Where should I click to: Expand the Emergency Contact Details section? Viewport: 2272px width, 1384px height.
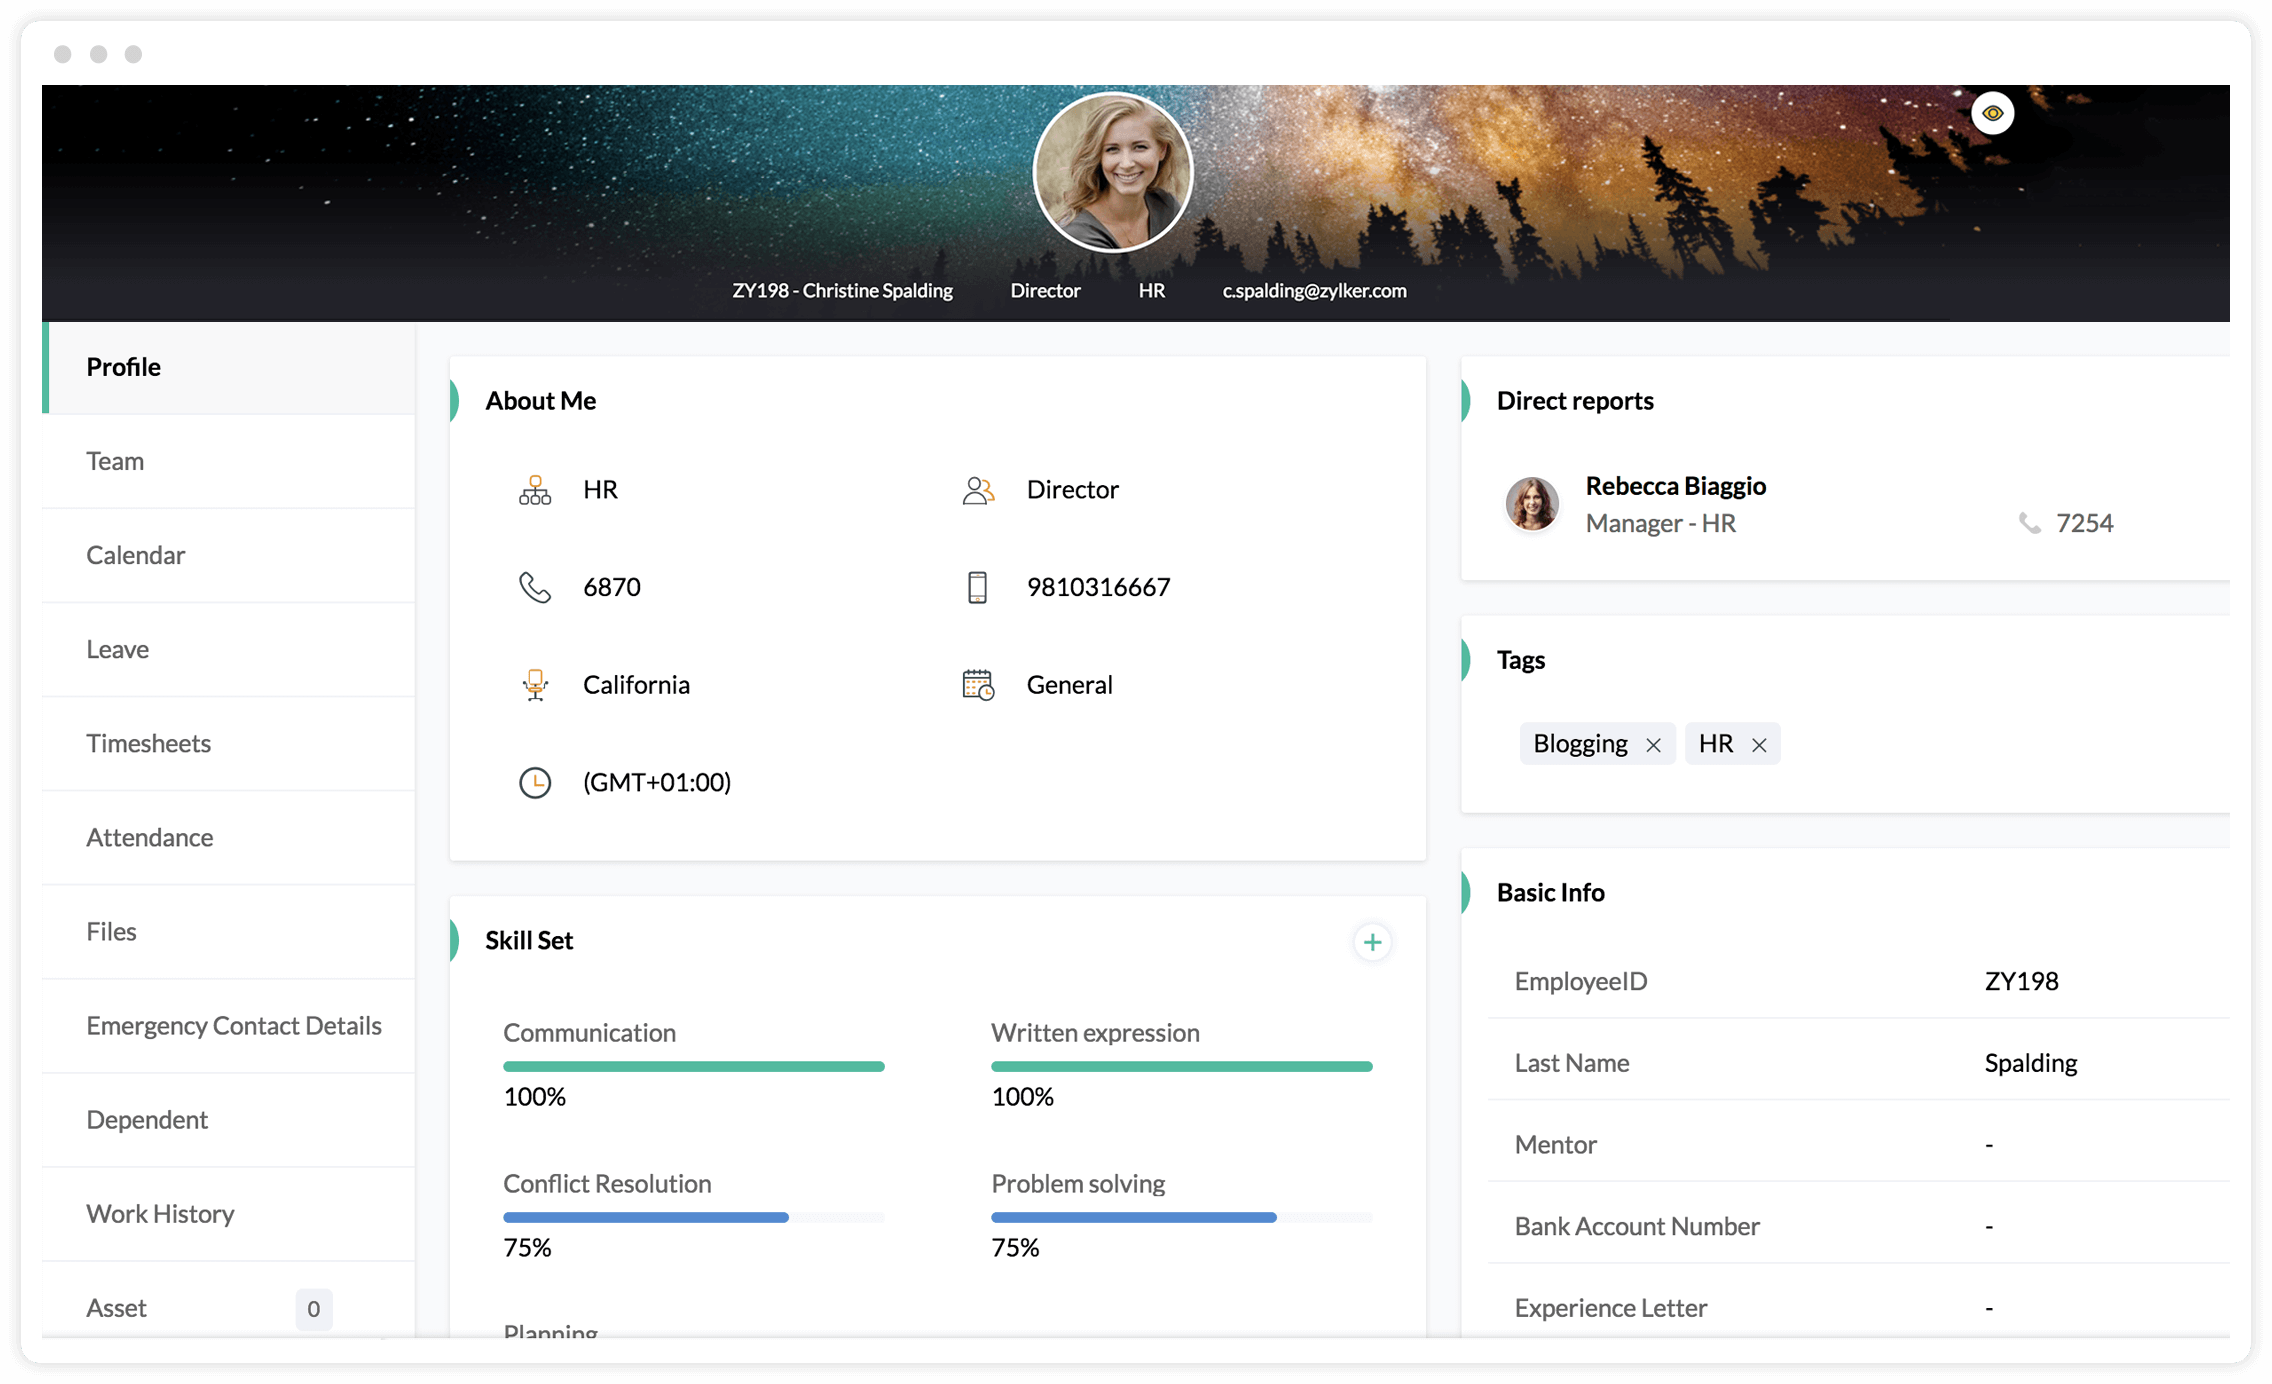[232, 1024]
